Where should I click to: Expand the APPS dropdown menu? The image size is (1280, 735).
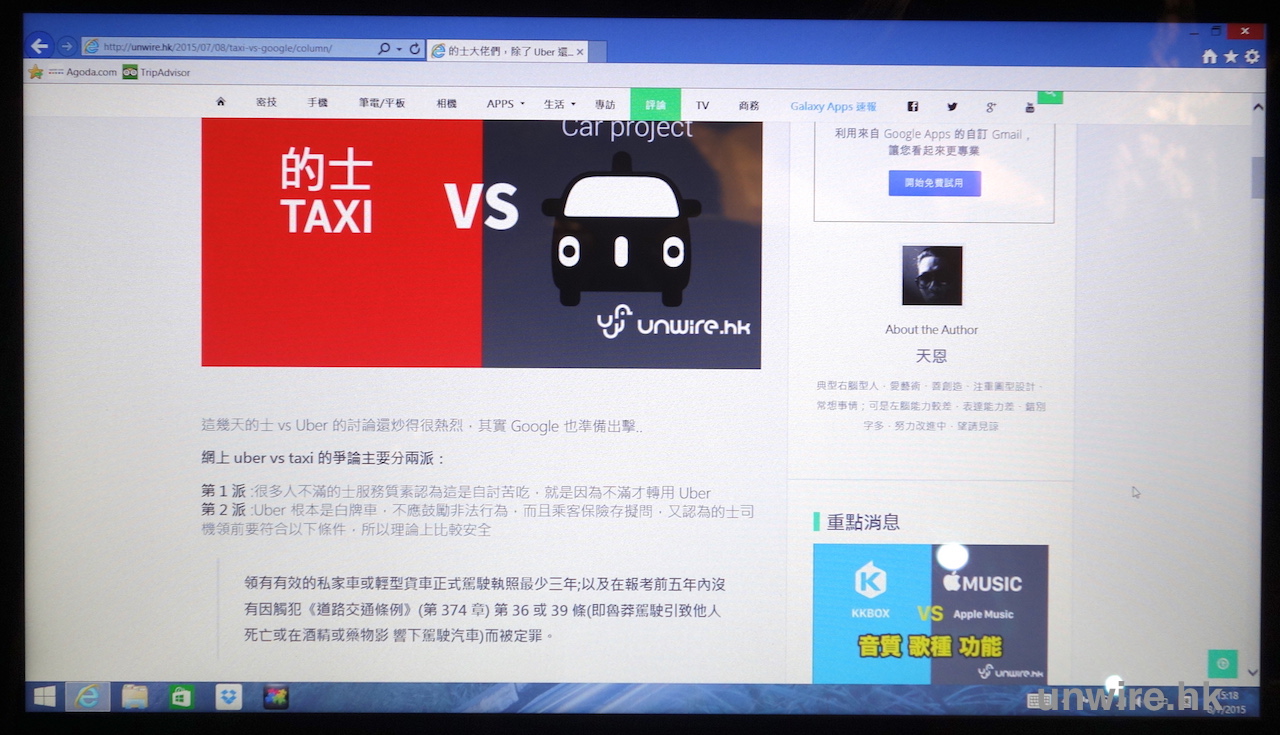point(505,104)
